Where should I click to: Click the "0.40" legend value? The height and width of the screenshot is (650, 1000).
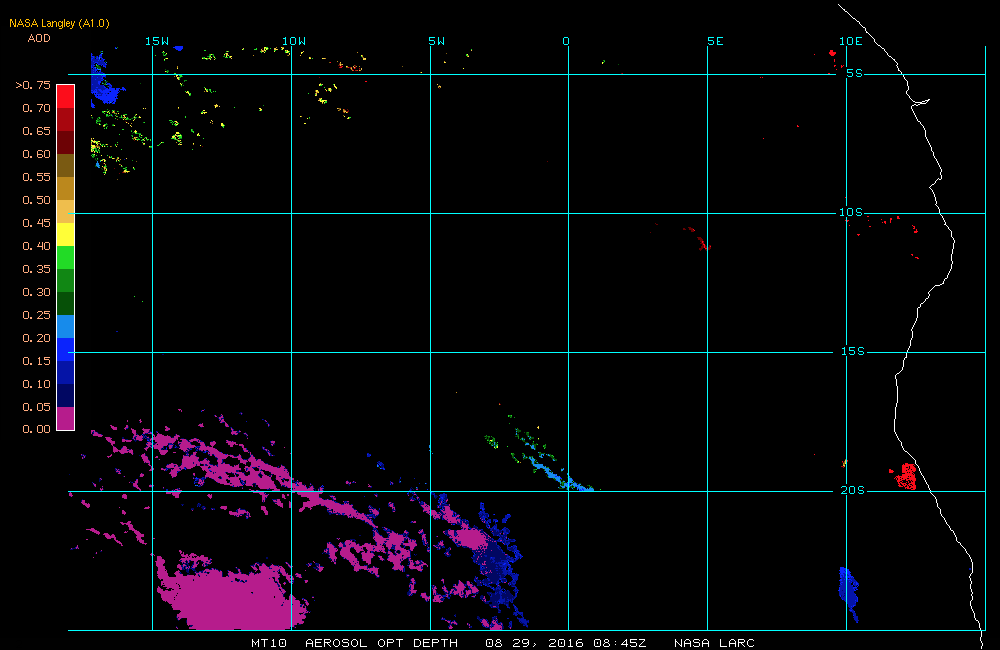coord(36,246)
